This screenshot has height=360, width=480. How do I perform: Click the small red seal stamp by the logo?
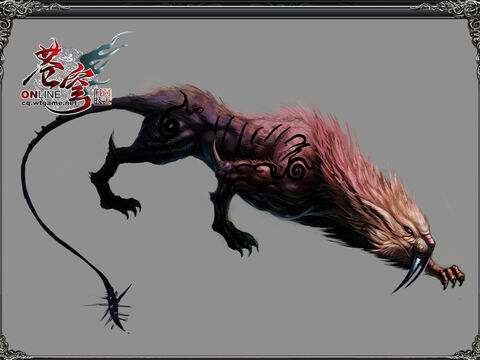(103, 97)
